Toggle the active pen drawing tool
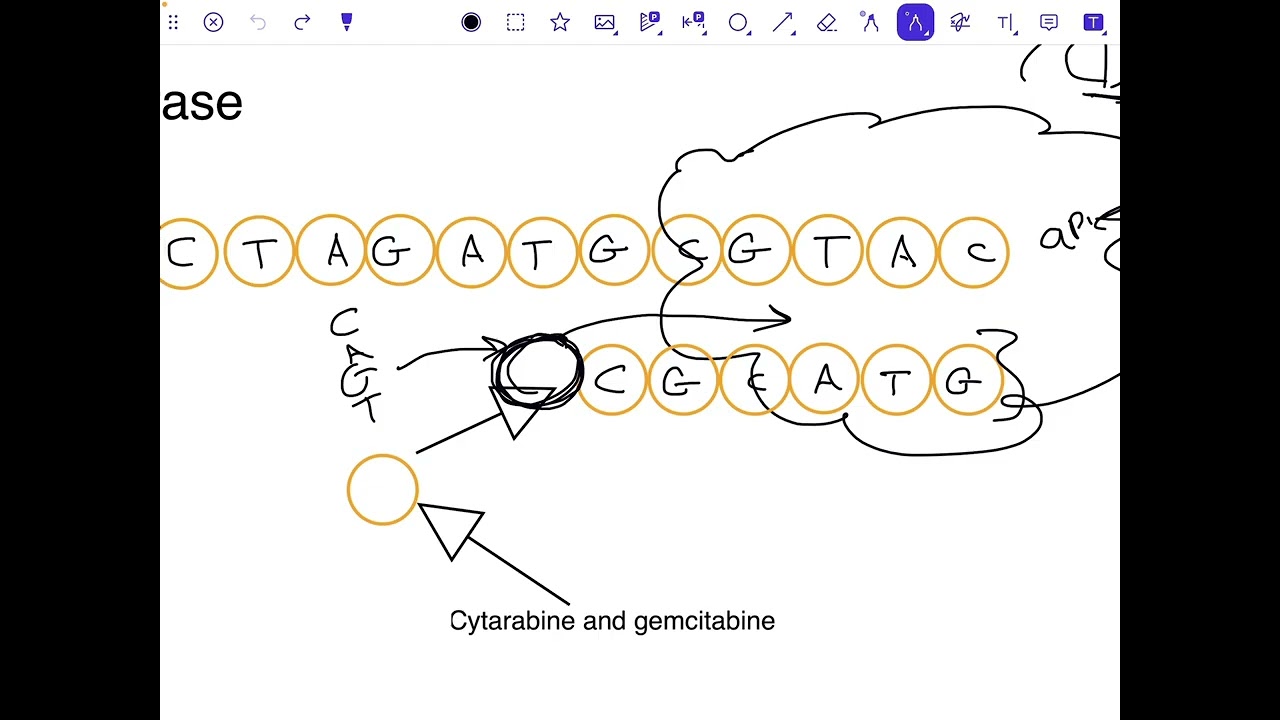Image resolution: width=1280 pixels, height=720 pixels. click(x=915, y=22)
